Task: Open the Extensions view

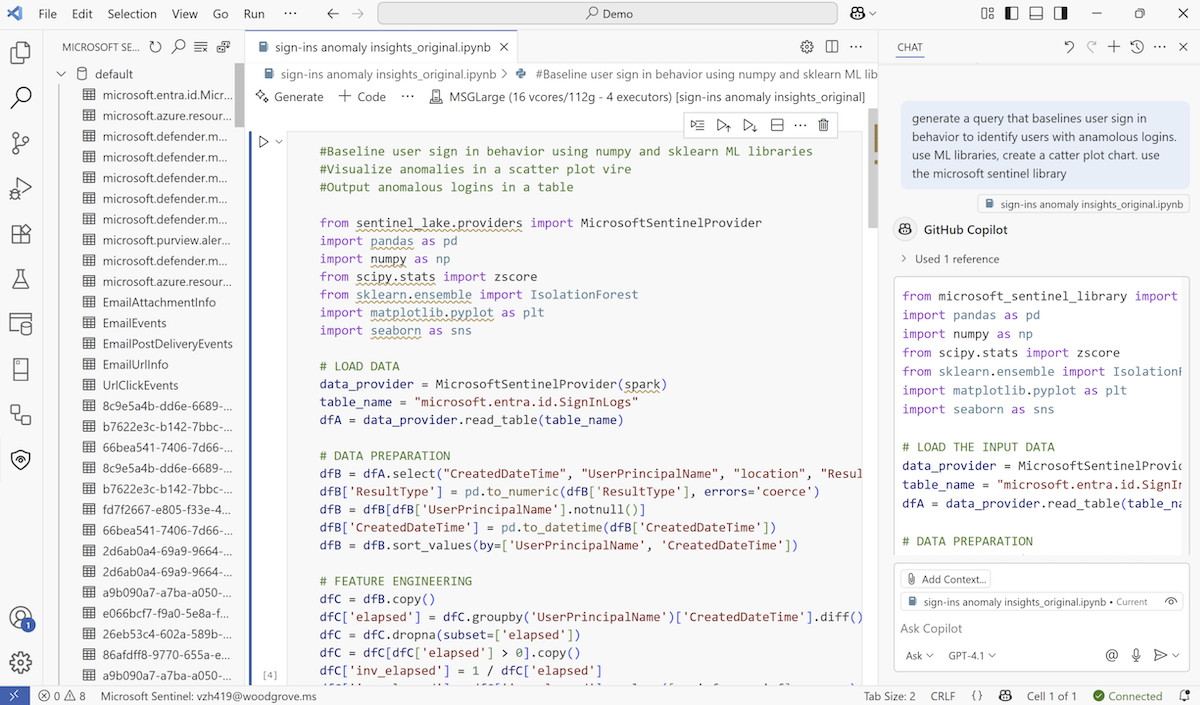Action: pos(20,234)
